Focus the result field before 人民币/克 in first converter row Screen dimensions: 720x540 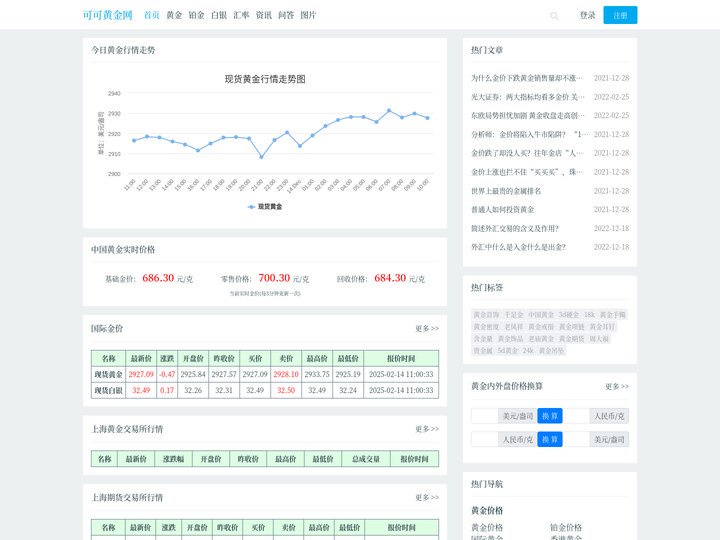(x=576, y=416)
